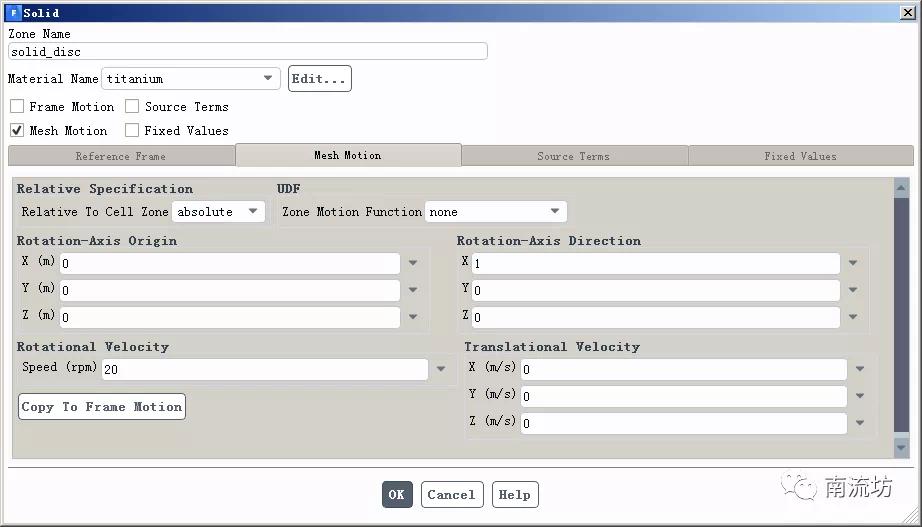Open the Help button
The width and height of the screenshot is (922, 527).
coord(515,495)
